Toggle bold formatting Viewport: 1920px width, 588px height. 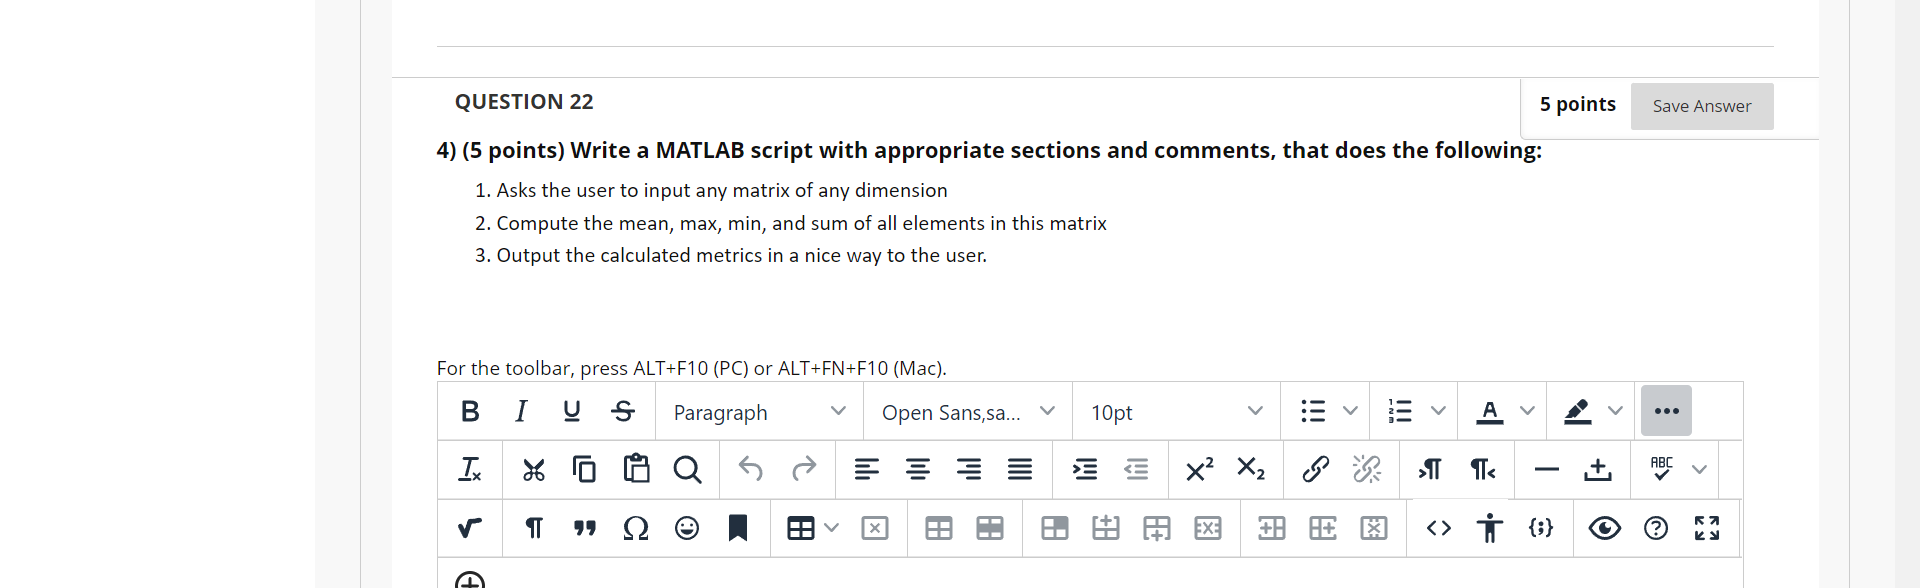click(470, 411)
